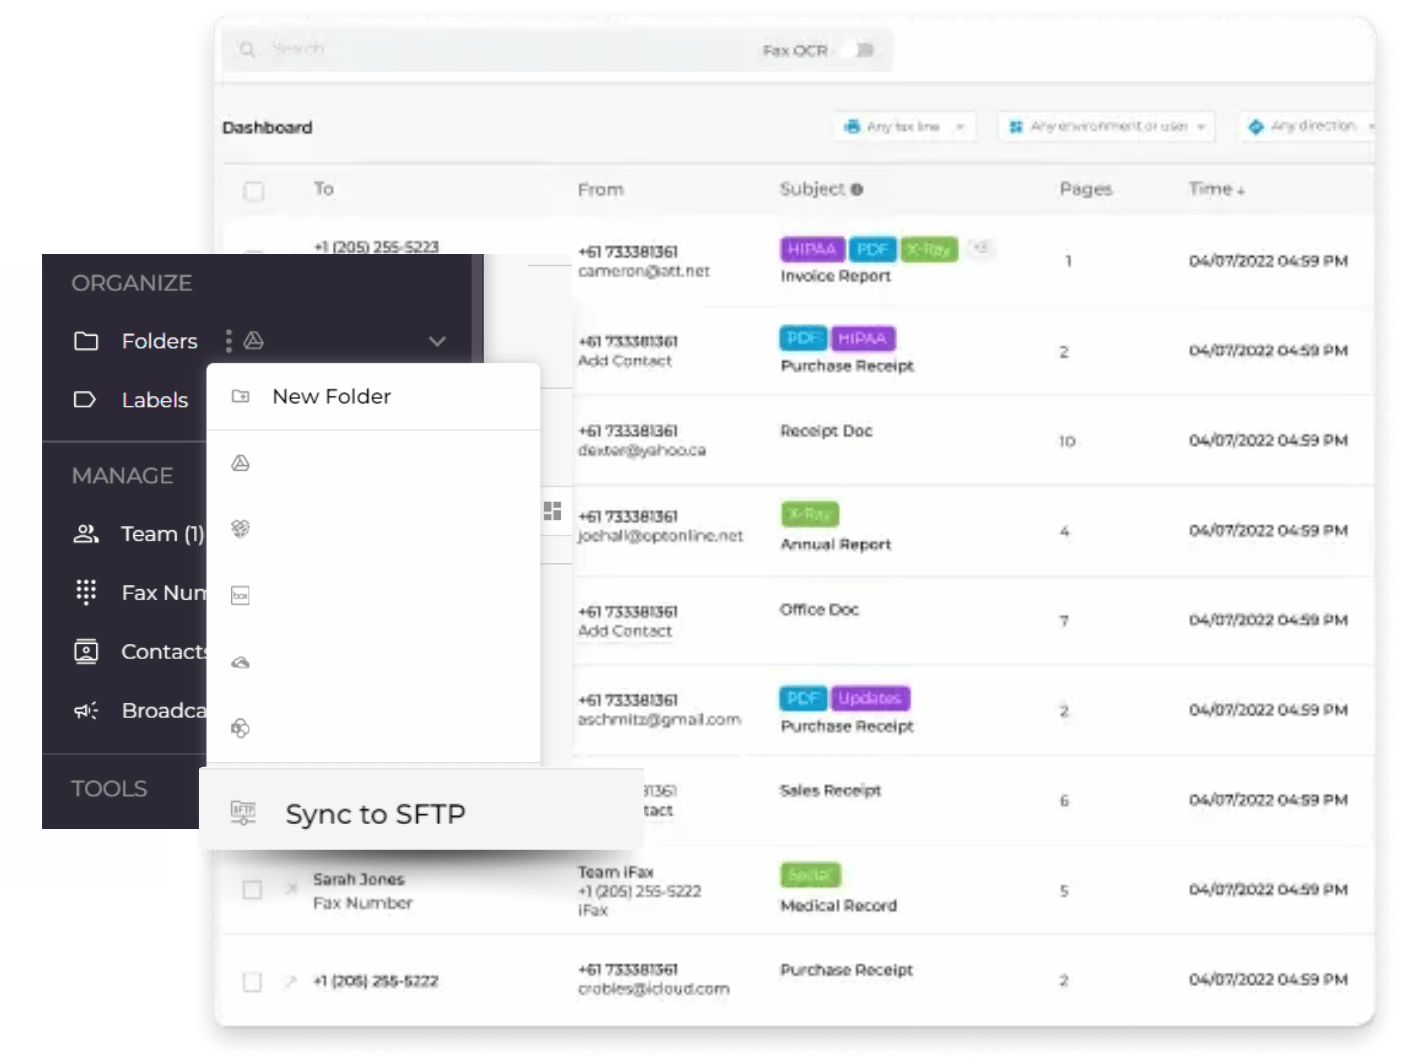This screenshot has width=1402, height=1064.
Task: Select the Dropbox sync icon
Action: tap(241, 529)
